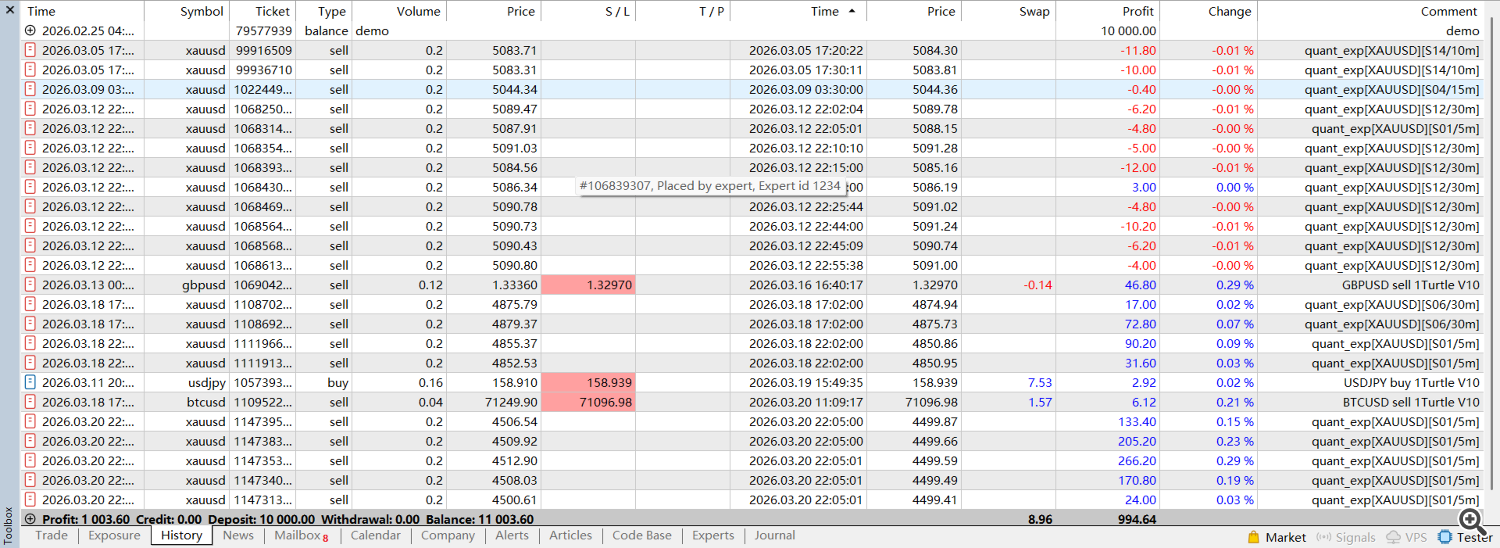Select the usdjpy buy order row icon
Image resolution: width=1500 pixels, height=548 pixels.
pyautogui.click(x=30, y=382)
